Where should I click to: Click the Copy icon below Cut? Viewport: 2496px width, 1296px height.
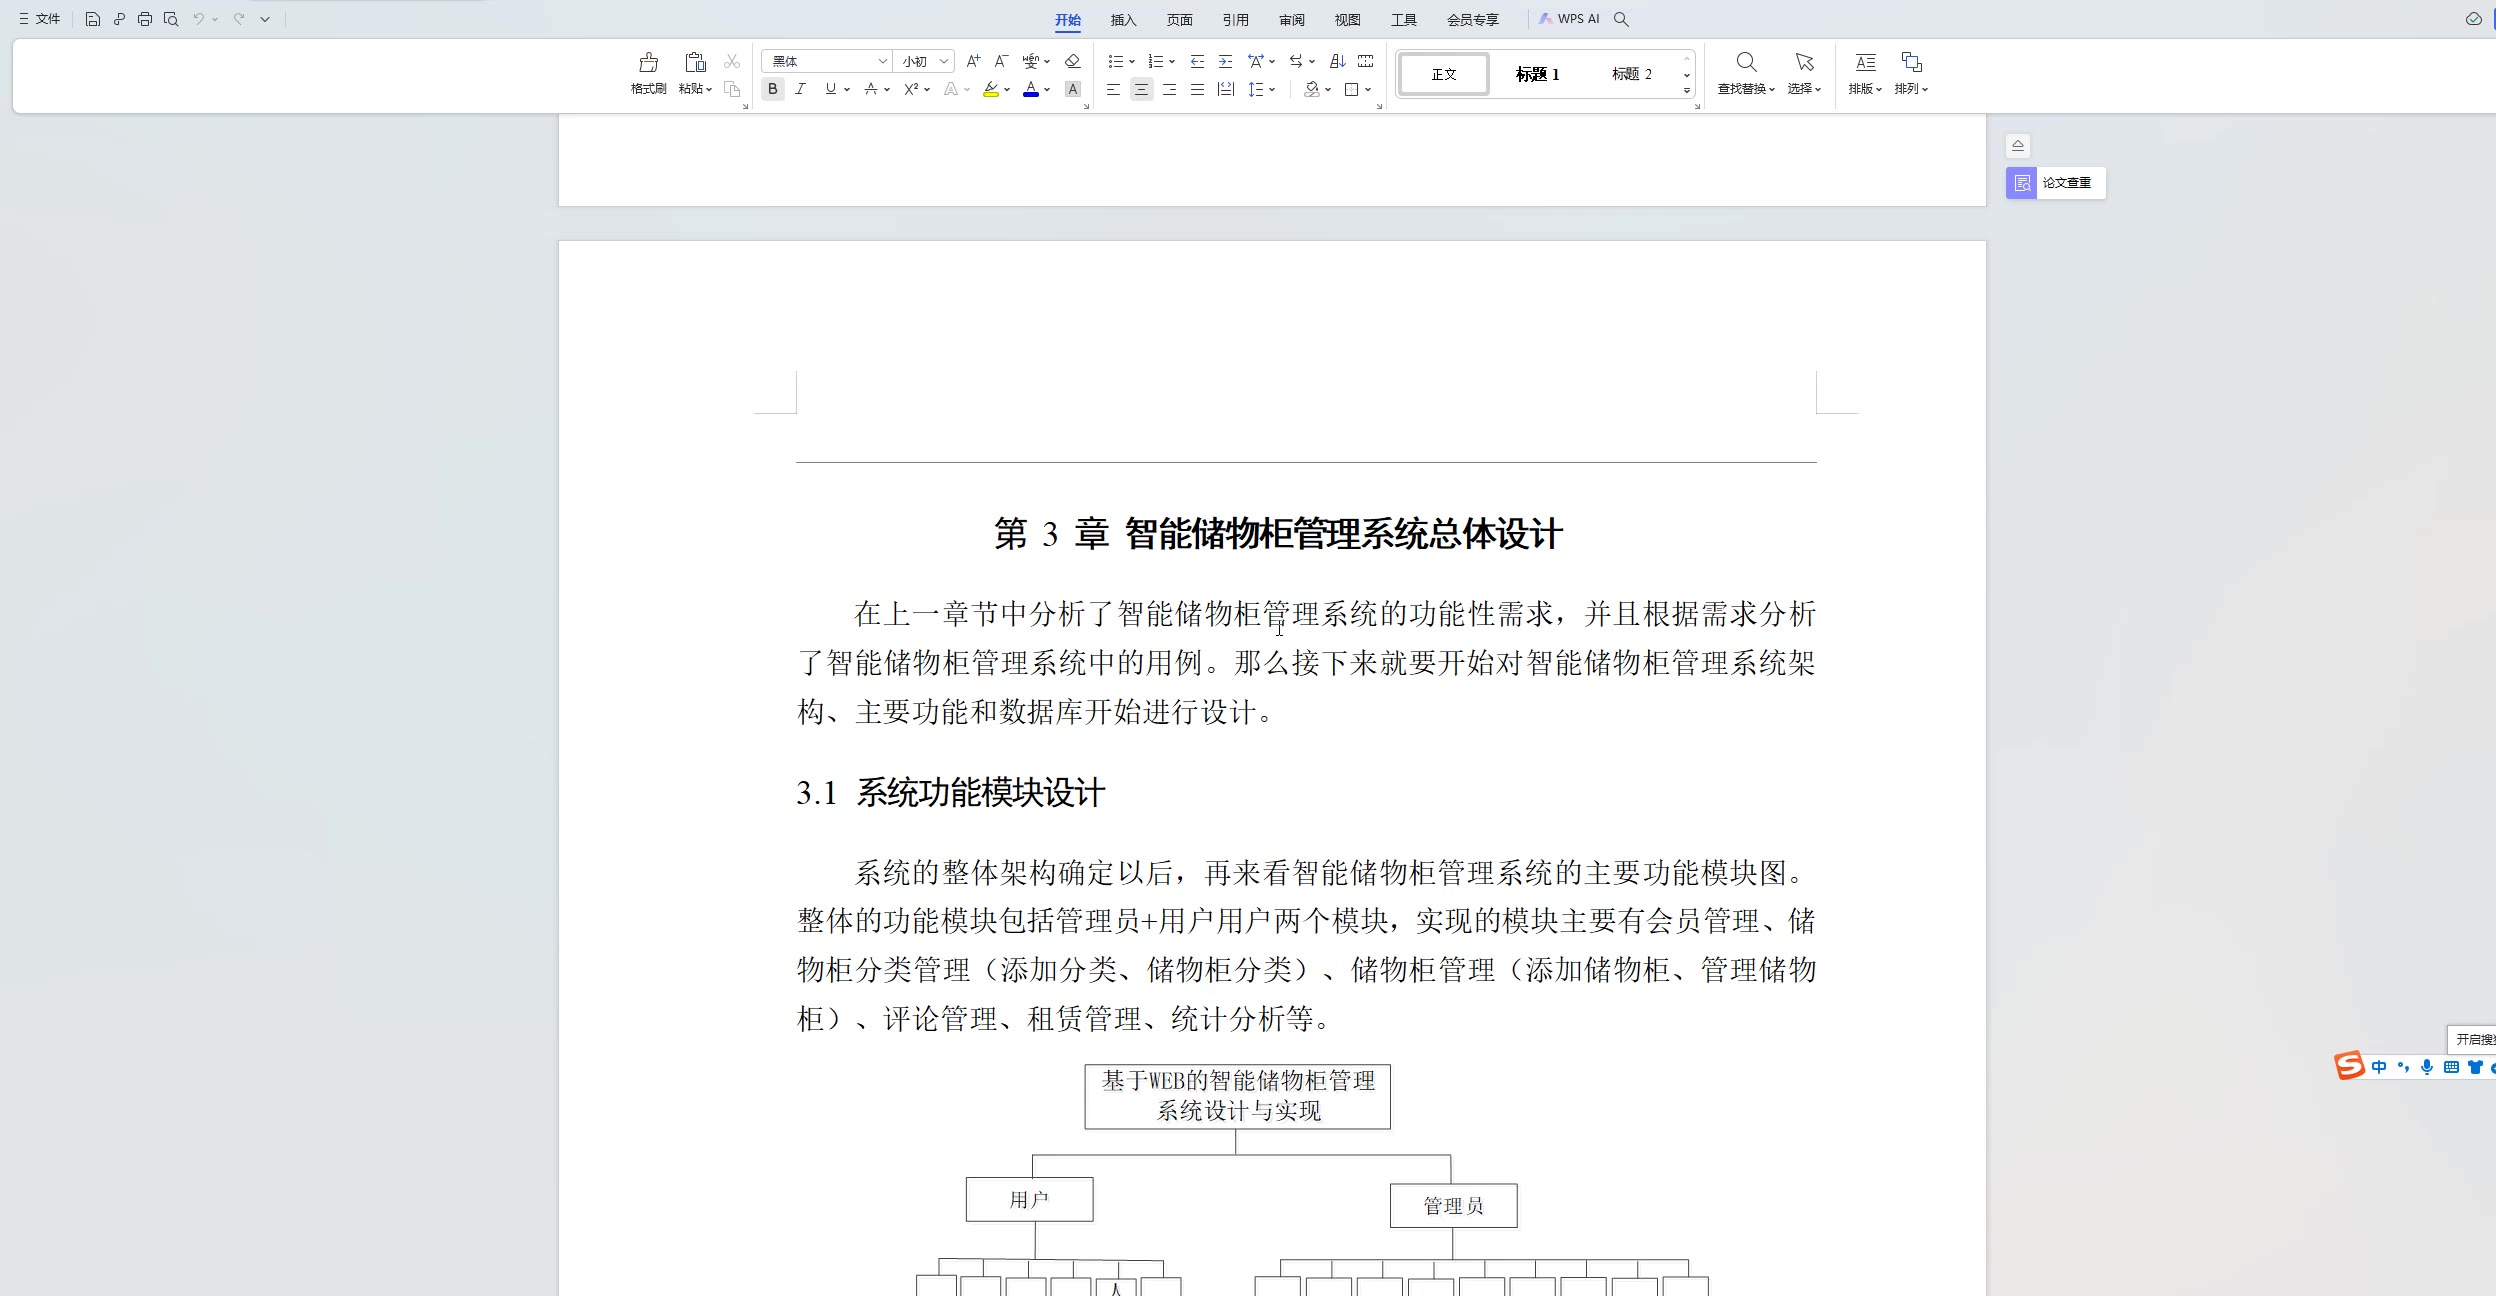click(x=732, y=89)
